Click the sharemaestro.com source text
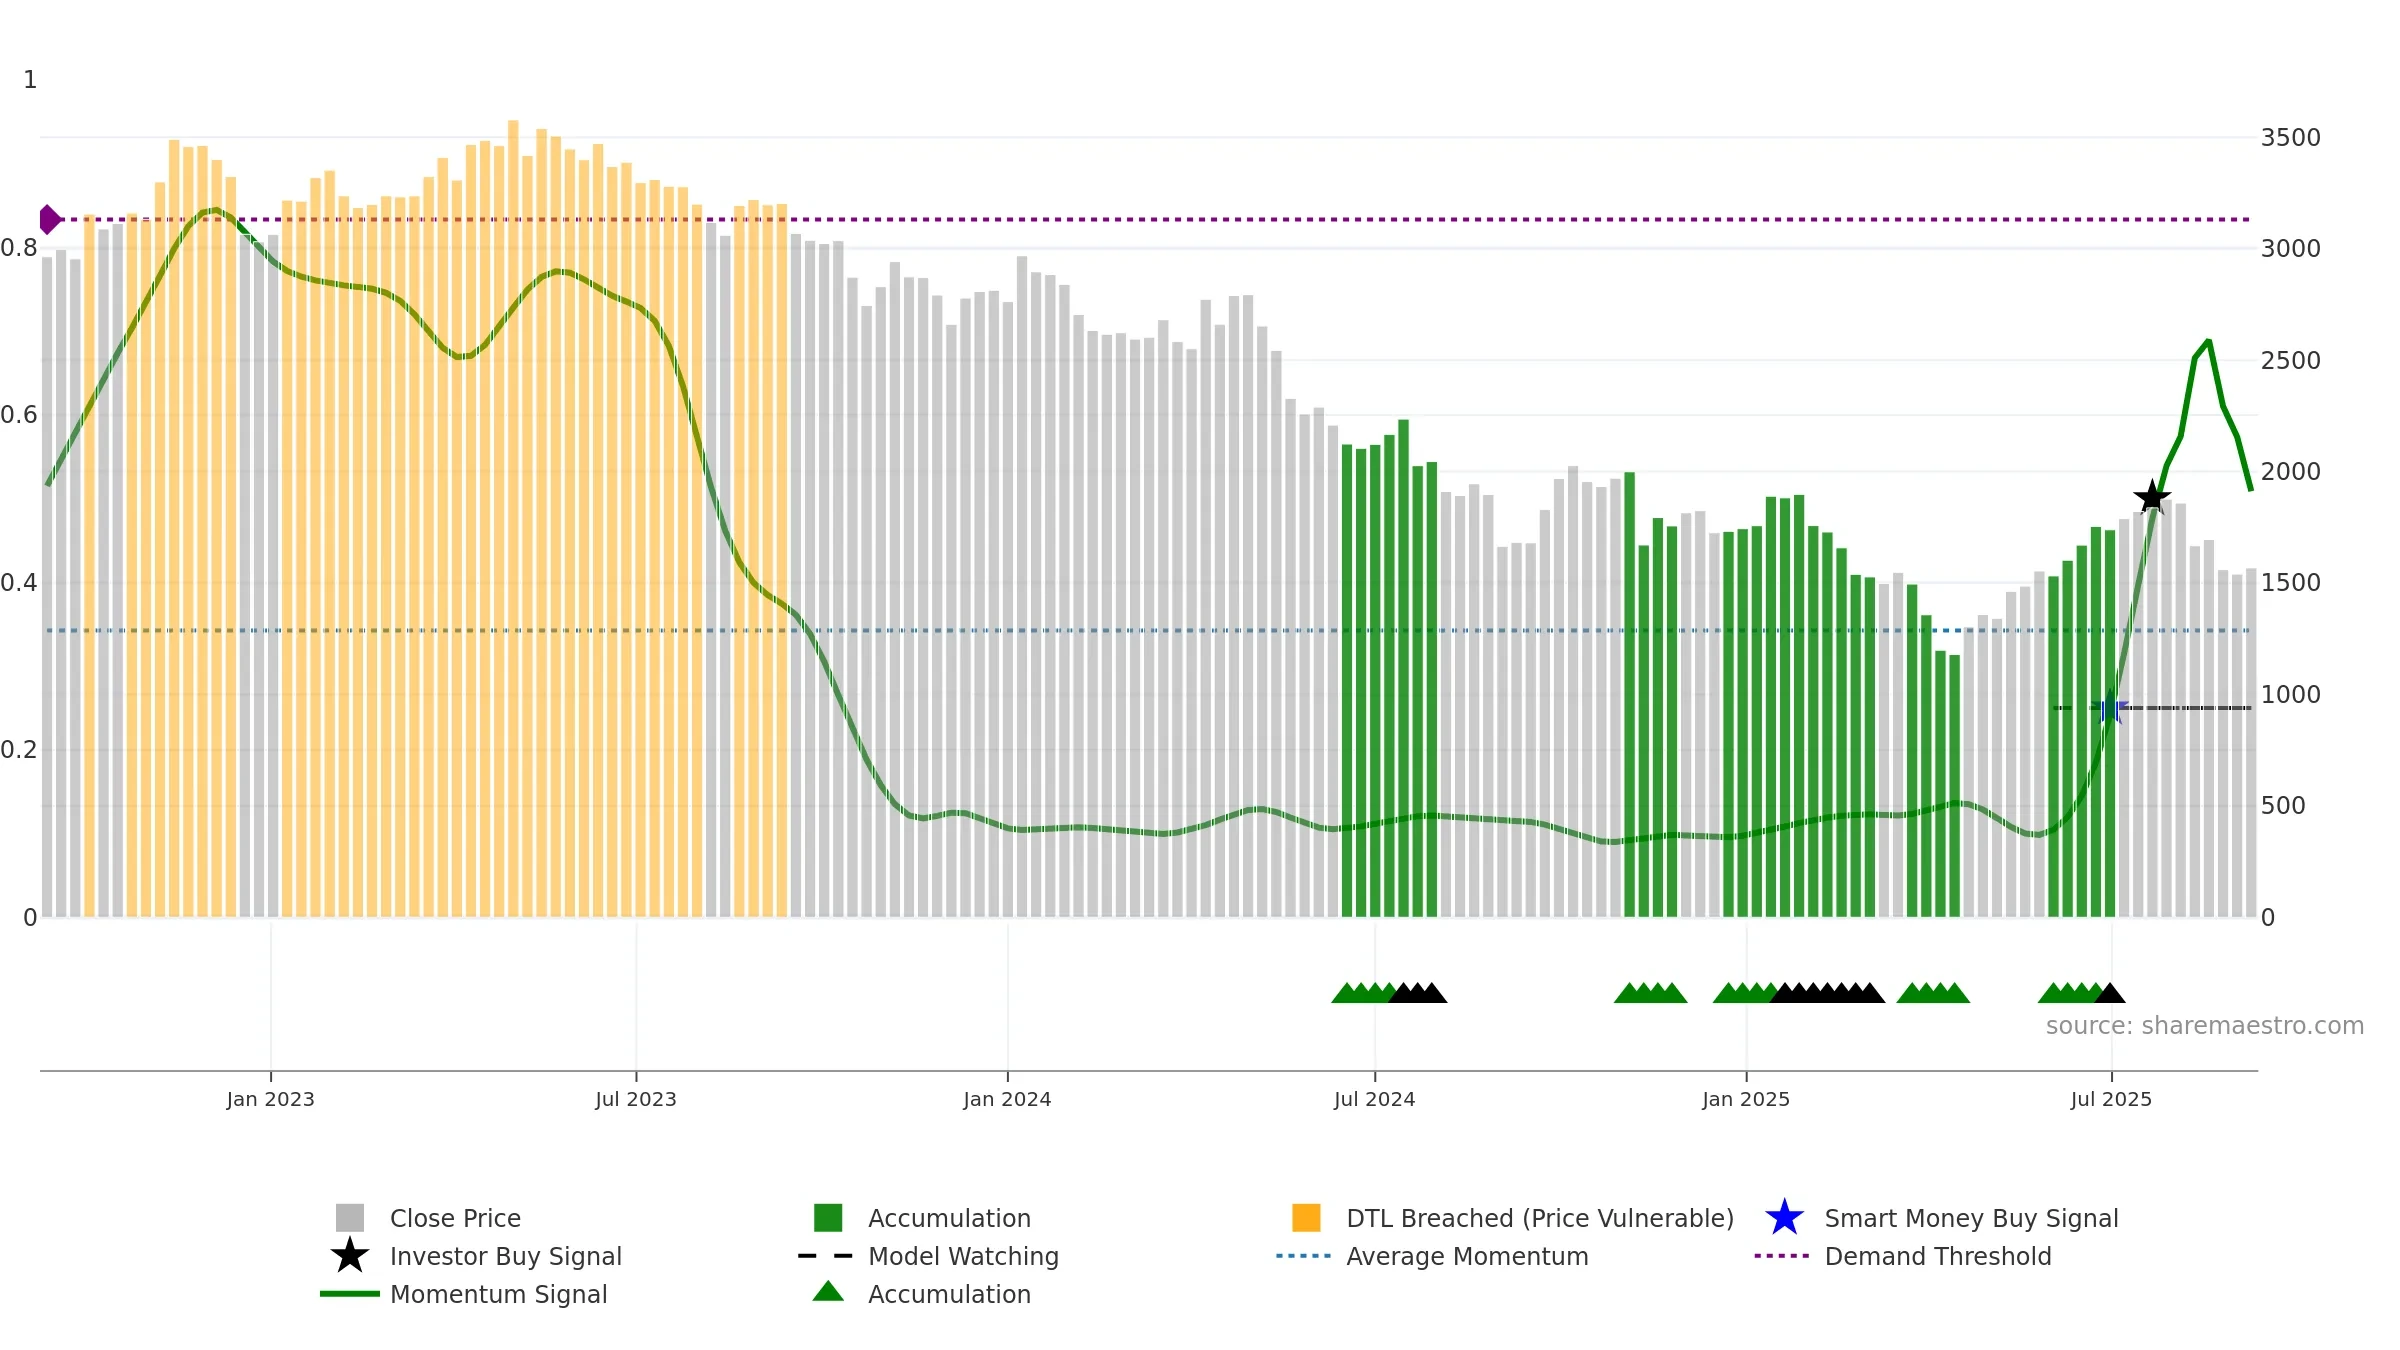2400x1350 pixels. [2204, 1026]
